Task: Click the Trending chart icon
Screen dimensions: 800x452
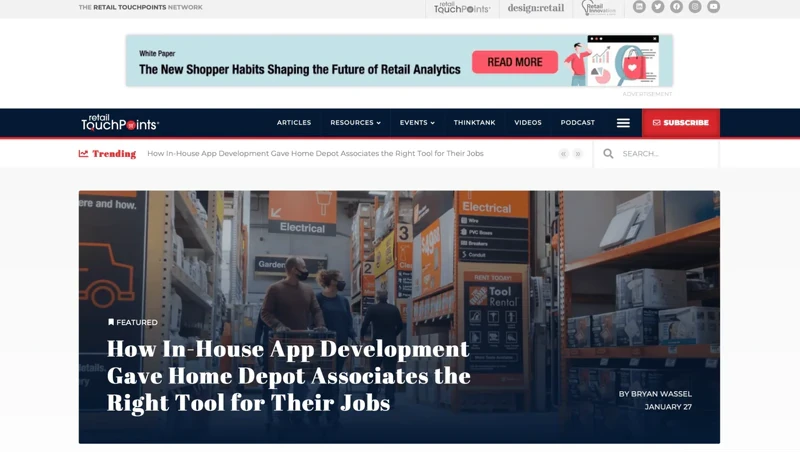Action: click(x=83, y=154)
